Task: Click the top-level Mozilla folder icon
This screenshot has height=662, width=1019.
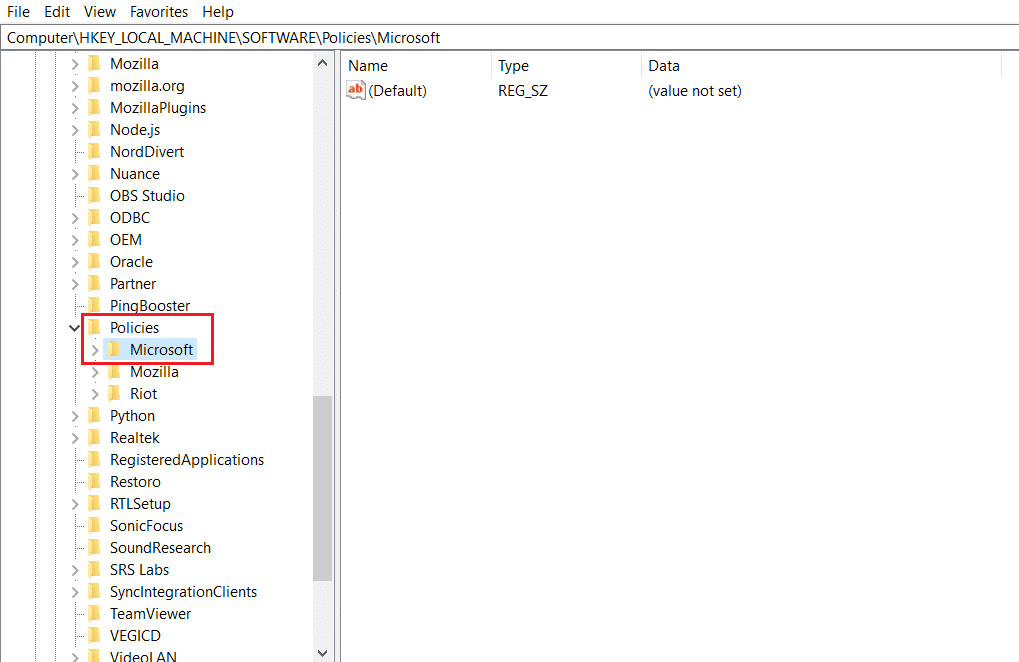Action: [x=94, y=63]
